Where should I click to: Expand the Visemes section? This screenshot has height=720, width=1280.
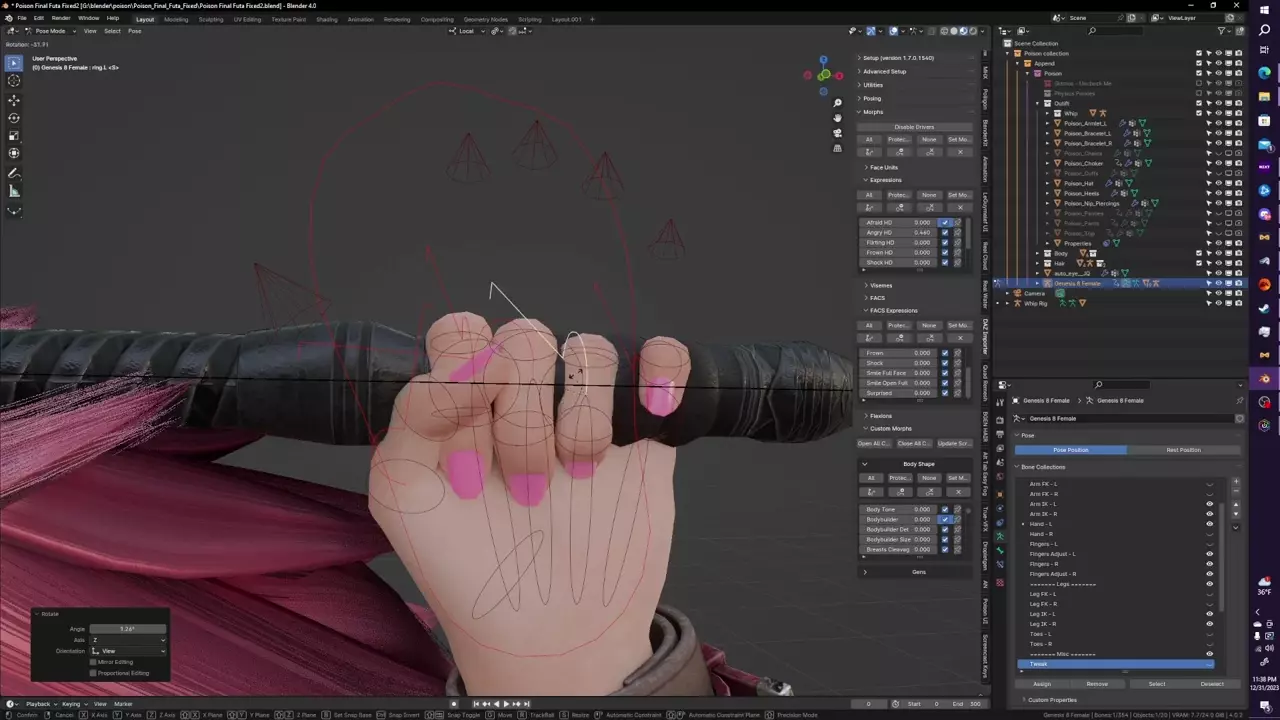(x=880, y=286)
